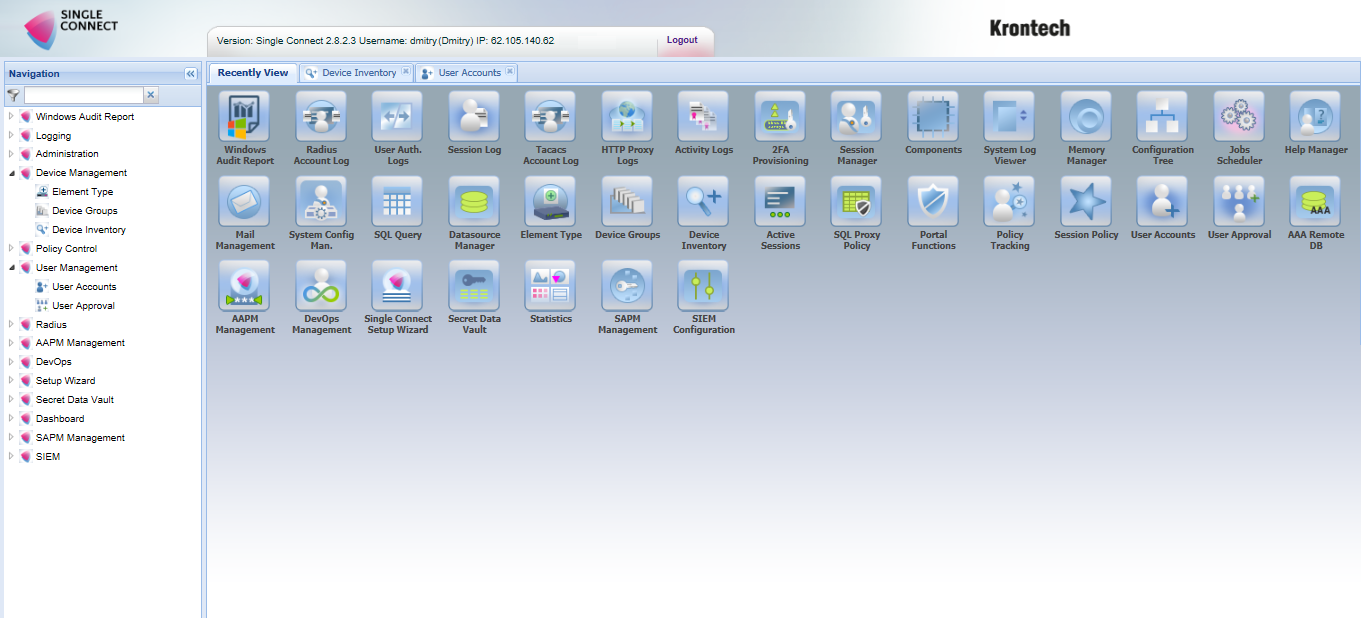Open the Session Log icon
Screen dimensions: 1362x619
click(x=474, y=117)
